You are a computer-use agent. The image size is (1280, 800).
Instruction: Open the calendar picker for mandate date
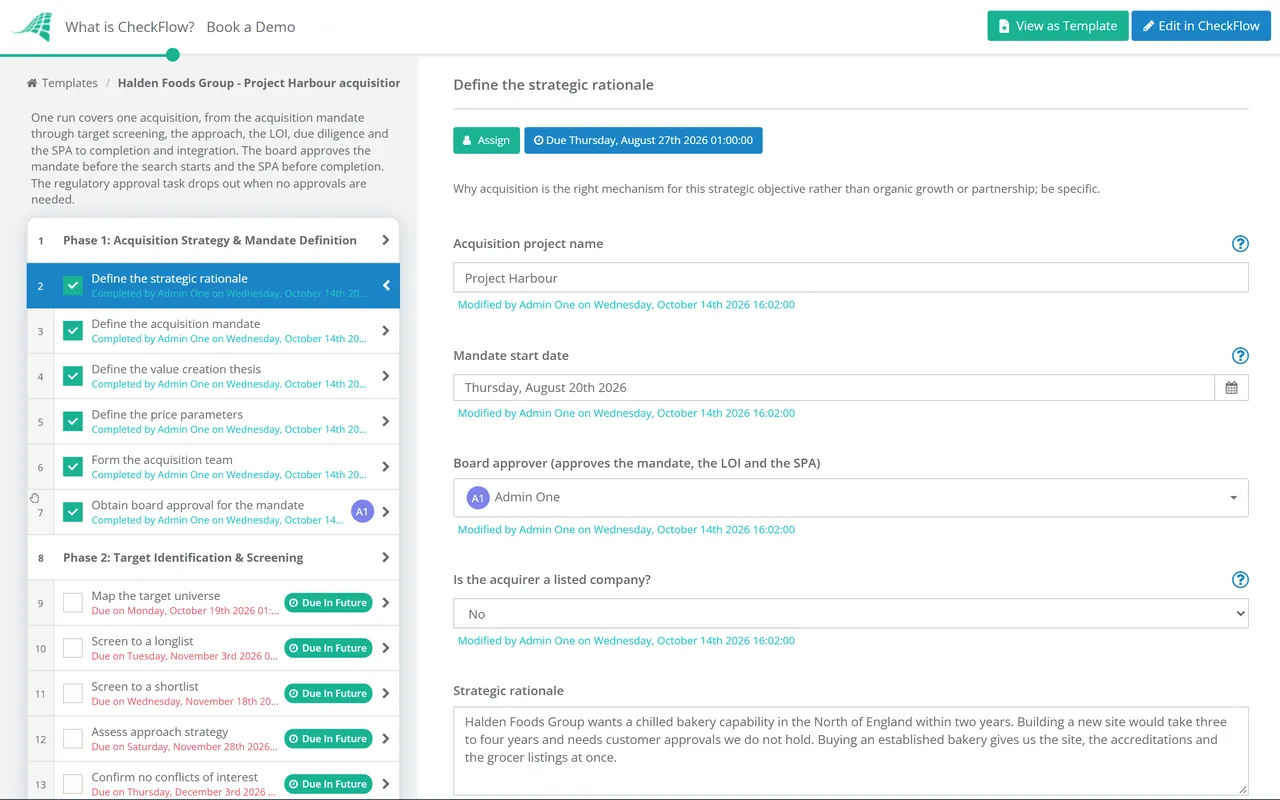point(1231,388)
